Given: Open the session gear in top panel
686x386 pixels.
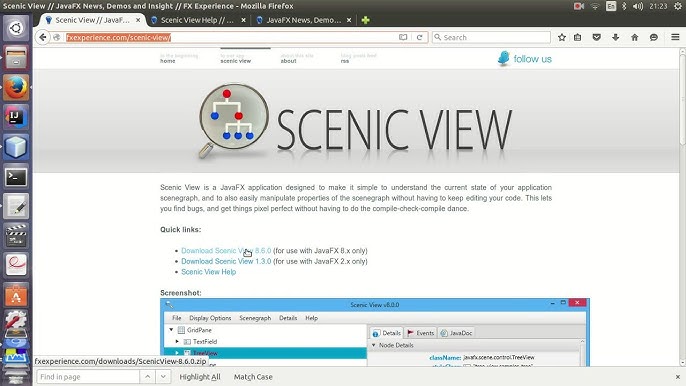Looking at the screenshot, I should click(x=678, y=6).
